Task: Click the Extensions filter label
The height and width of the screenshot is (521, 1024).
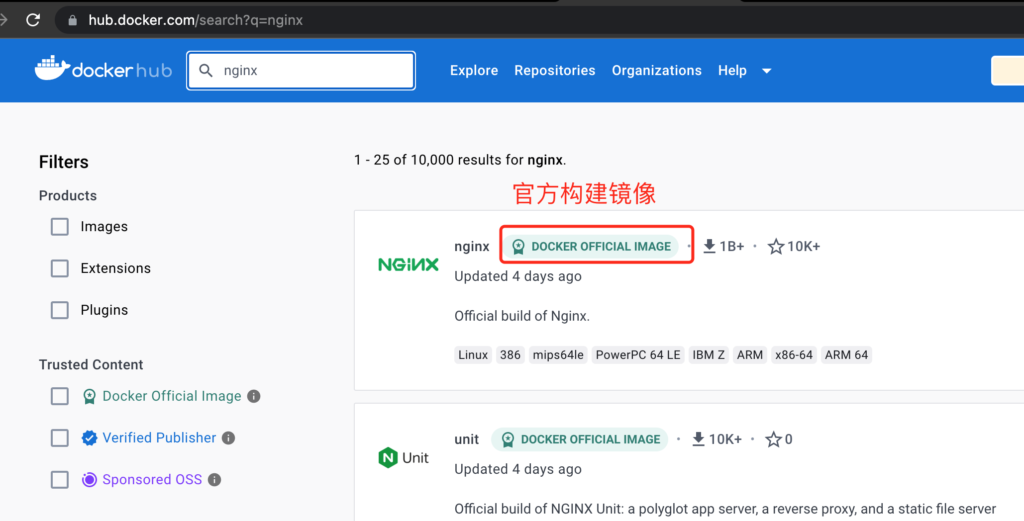Action: 116,268
